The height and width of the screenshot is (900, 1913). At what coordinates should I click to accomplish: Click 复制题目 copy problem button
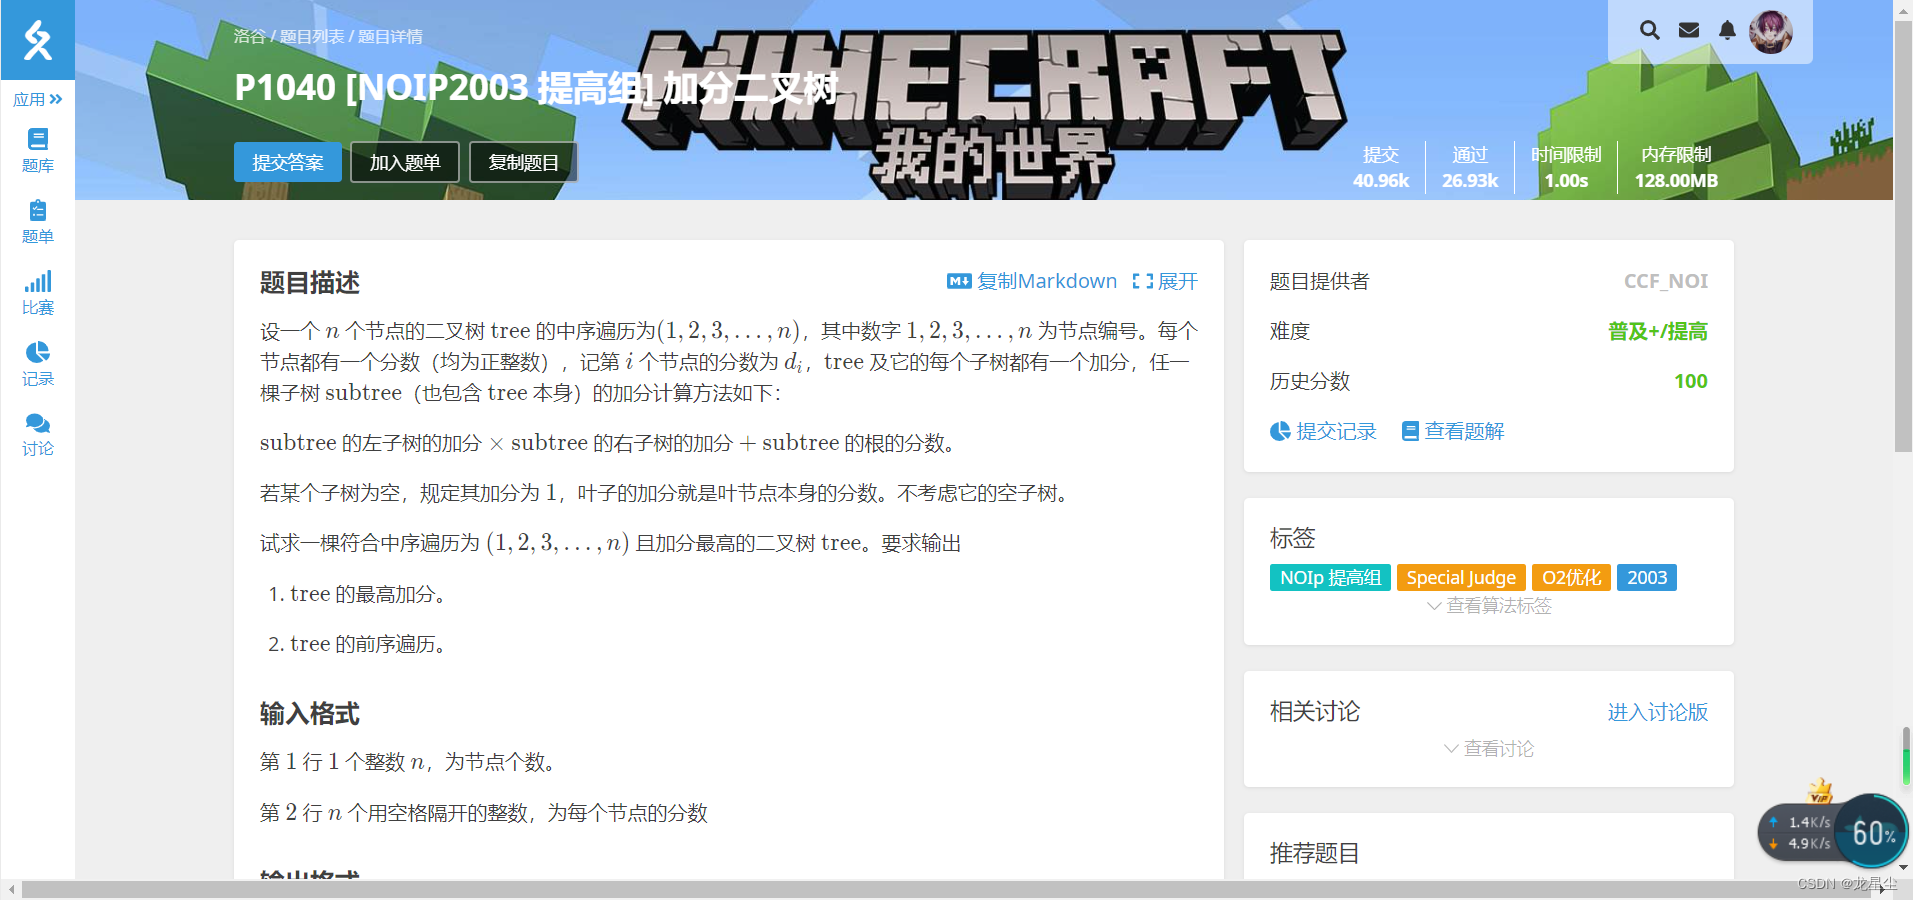pyautogui.click(x=523, y=162)
